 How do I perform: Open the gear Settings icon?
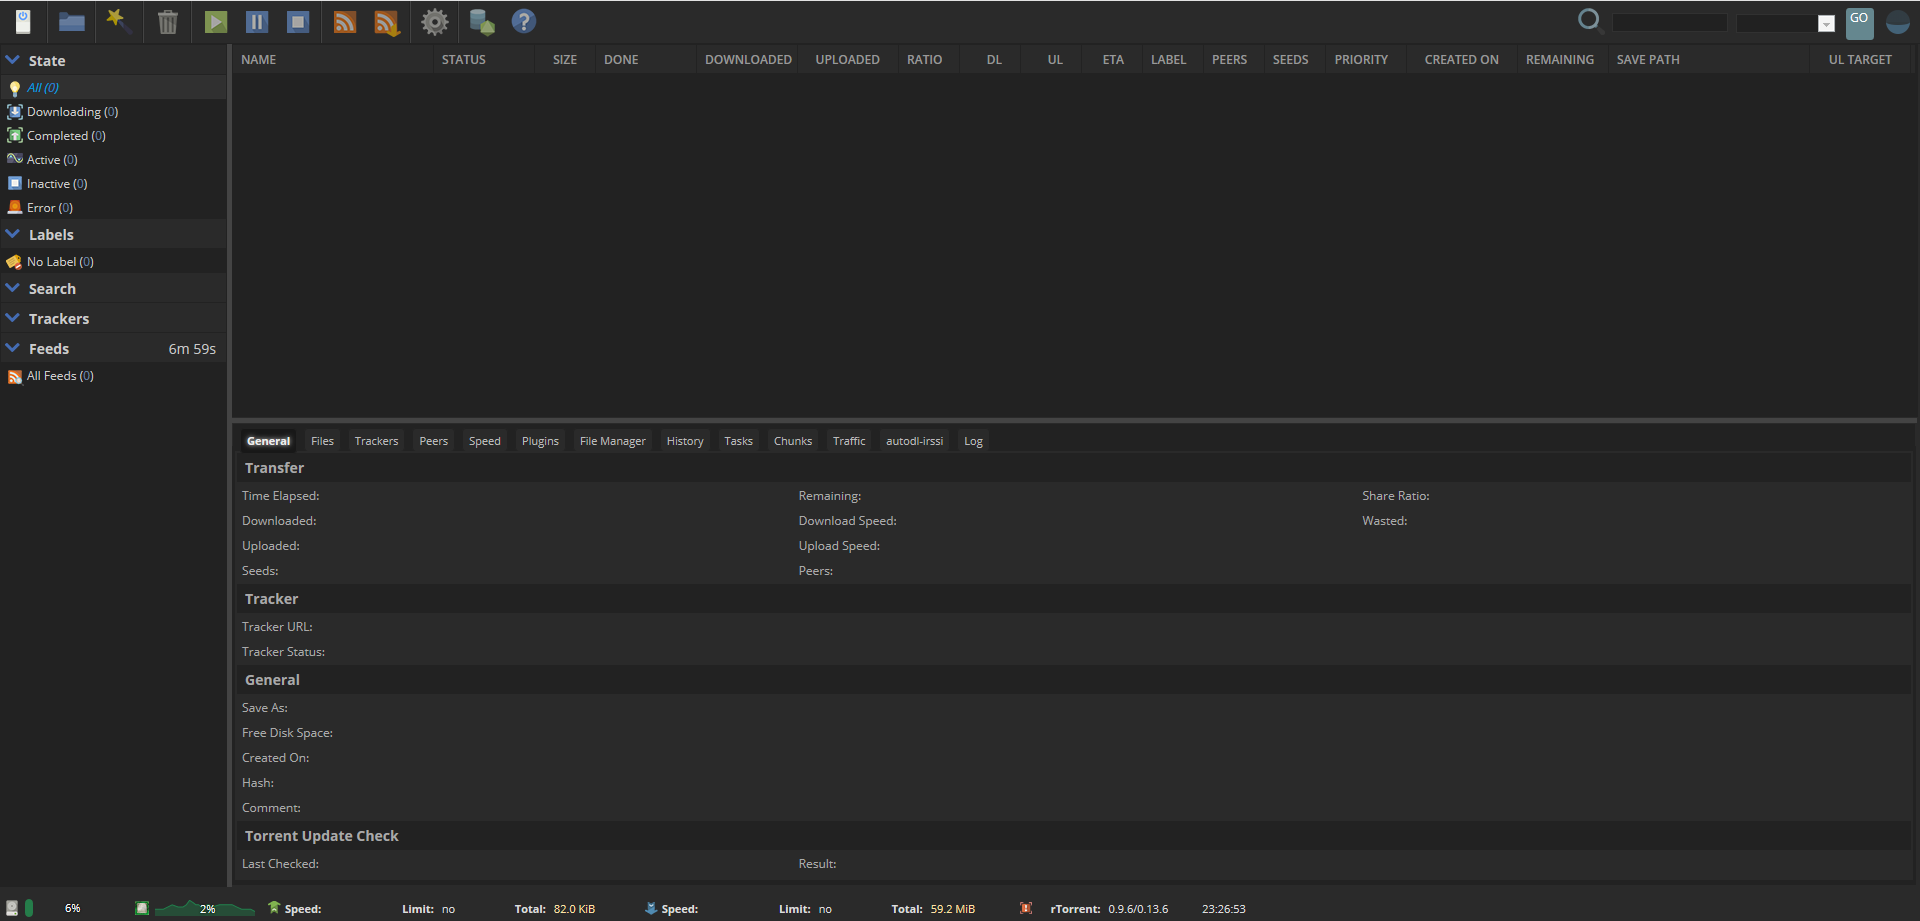434,22
